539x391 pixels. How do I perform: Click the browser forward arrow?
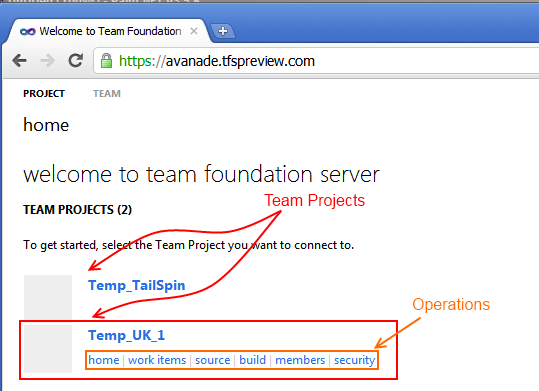[47, 61]
